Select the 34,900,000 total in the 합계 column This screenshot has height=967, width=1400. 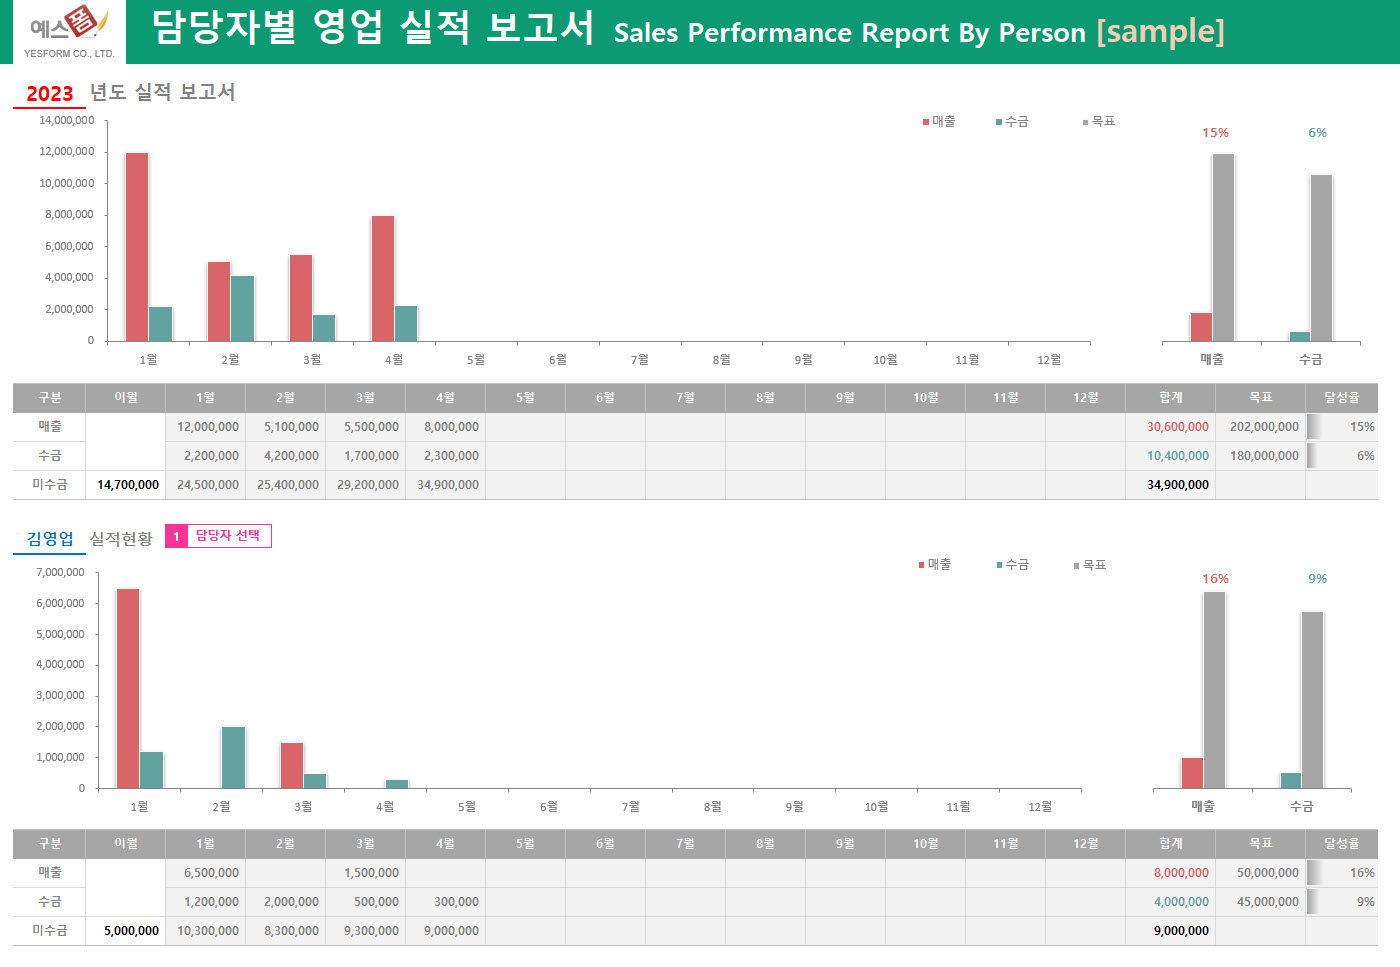(1170, 485)
